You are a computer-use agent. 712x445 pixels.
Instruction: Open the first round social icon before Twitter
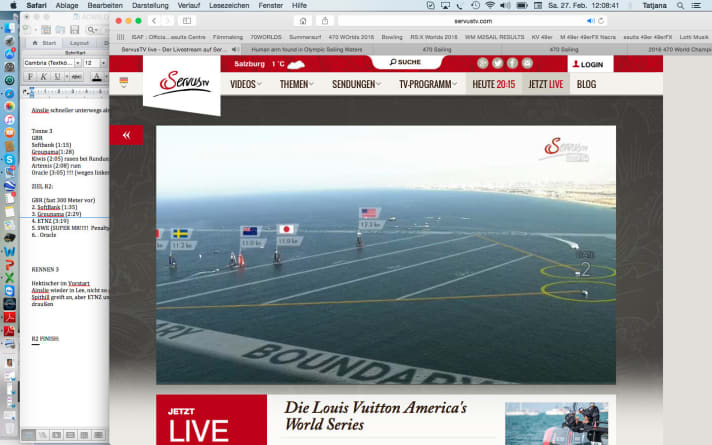(x=483, y=64)
